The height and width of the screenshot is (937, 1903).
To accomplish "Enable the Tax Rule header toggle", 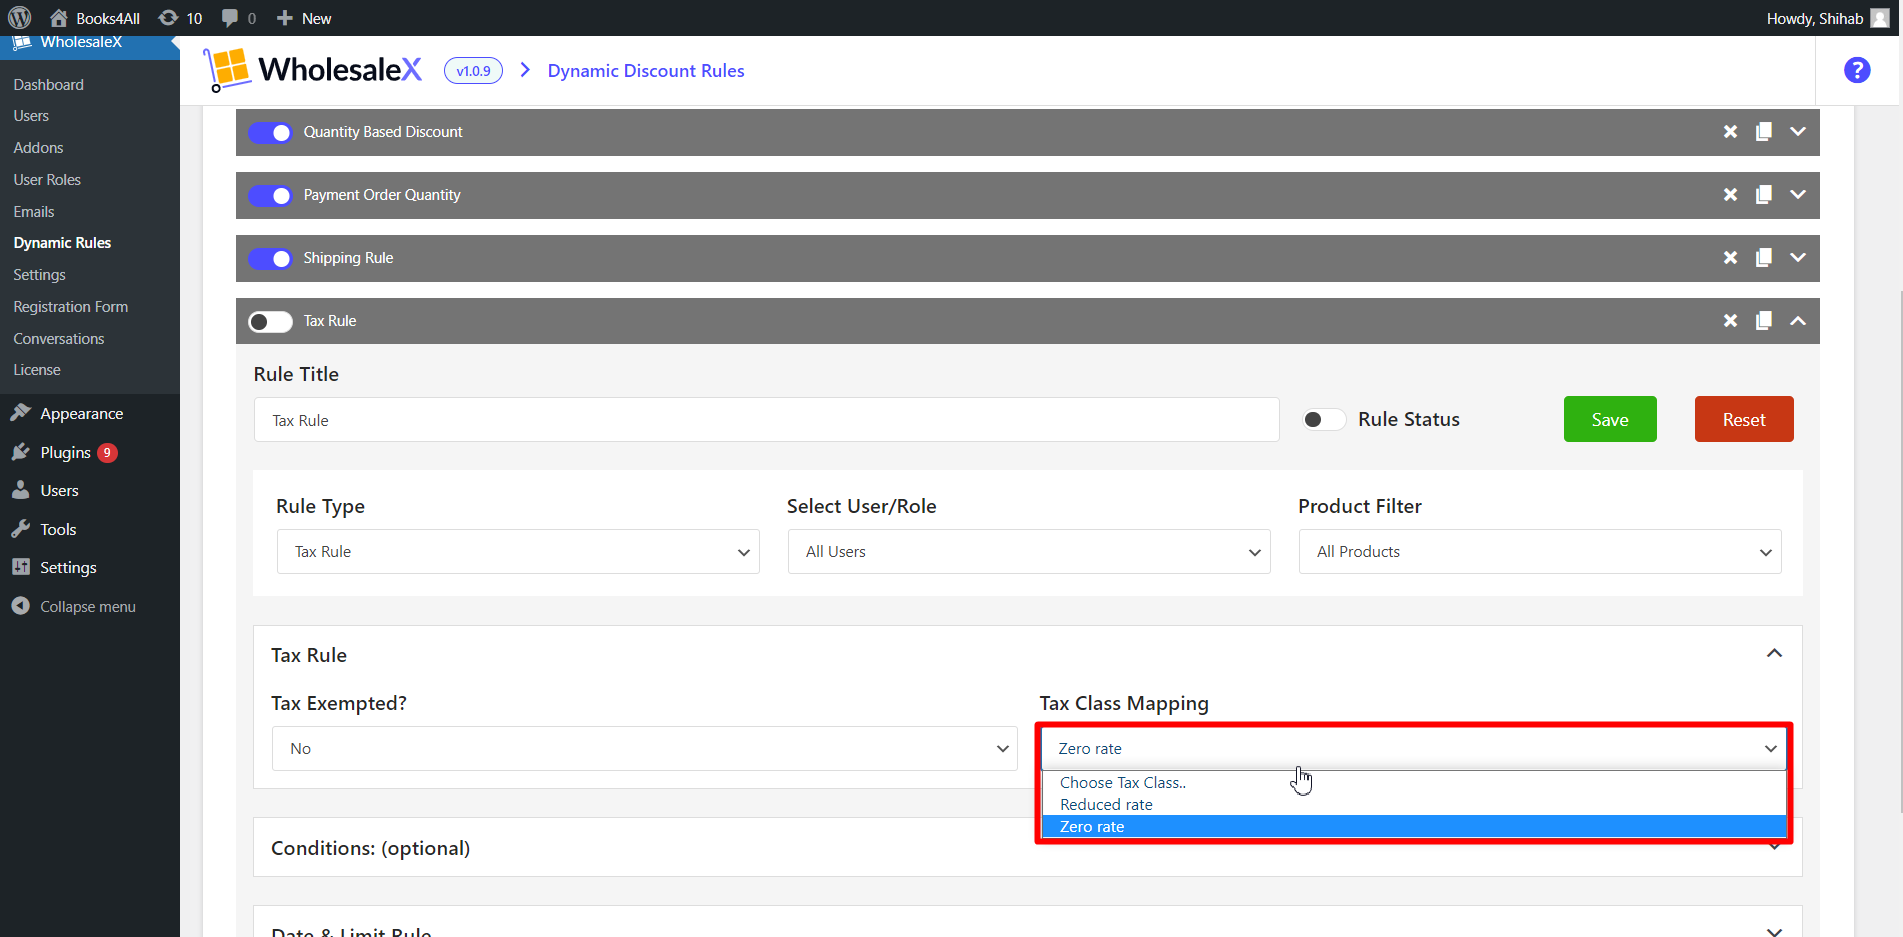I will coord(270,322).
